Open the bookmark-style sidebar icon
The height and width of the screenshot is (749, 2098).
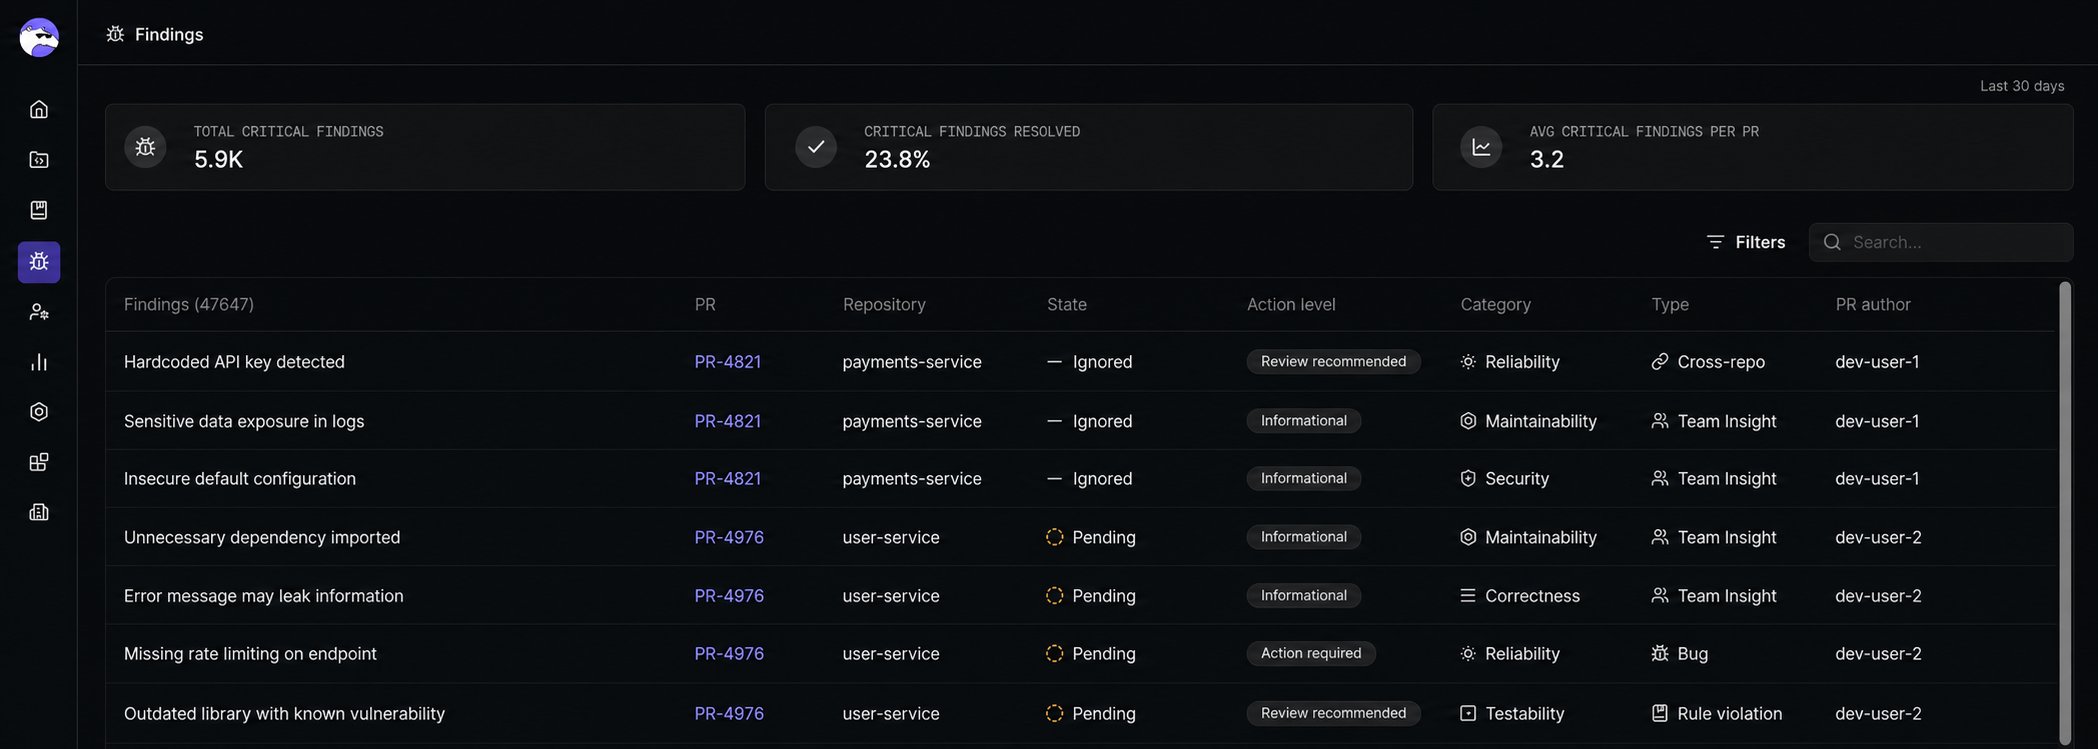click(x=39, y=210)
